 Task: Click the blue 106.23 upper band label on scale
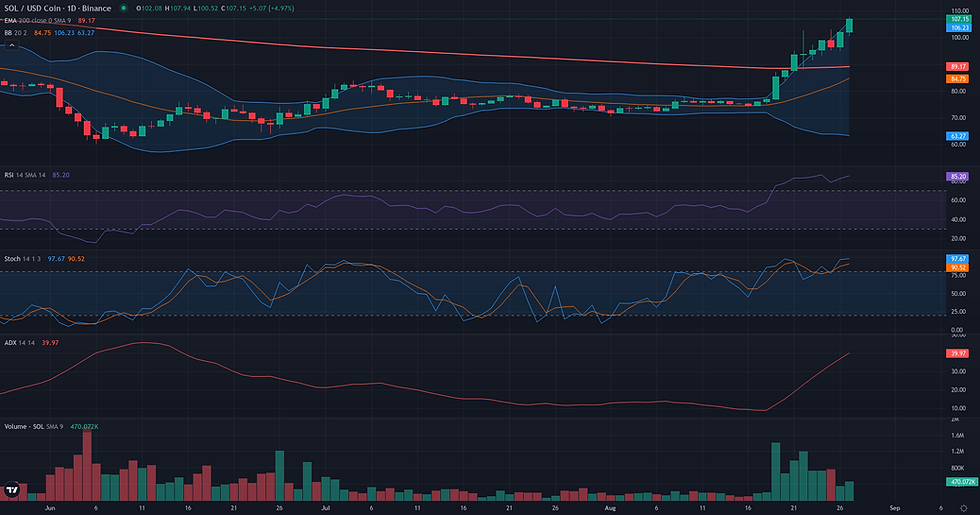(958, 28)
